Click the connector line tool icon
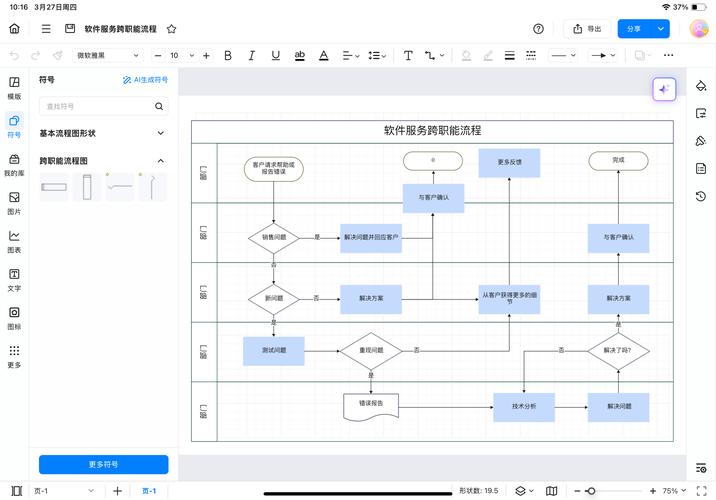Image resolution: width=716 pixels, height=500 pixels. click(432, 56)
